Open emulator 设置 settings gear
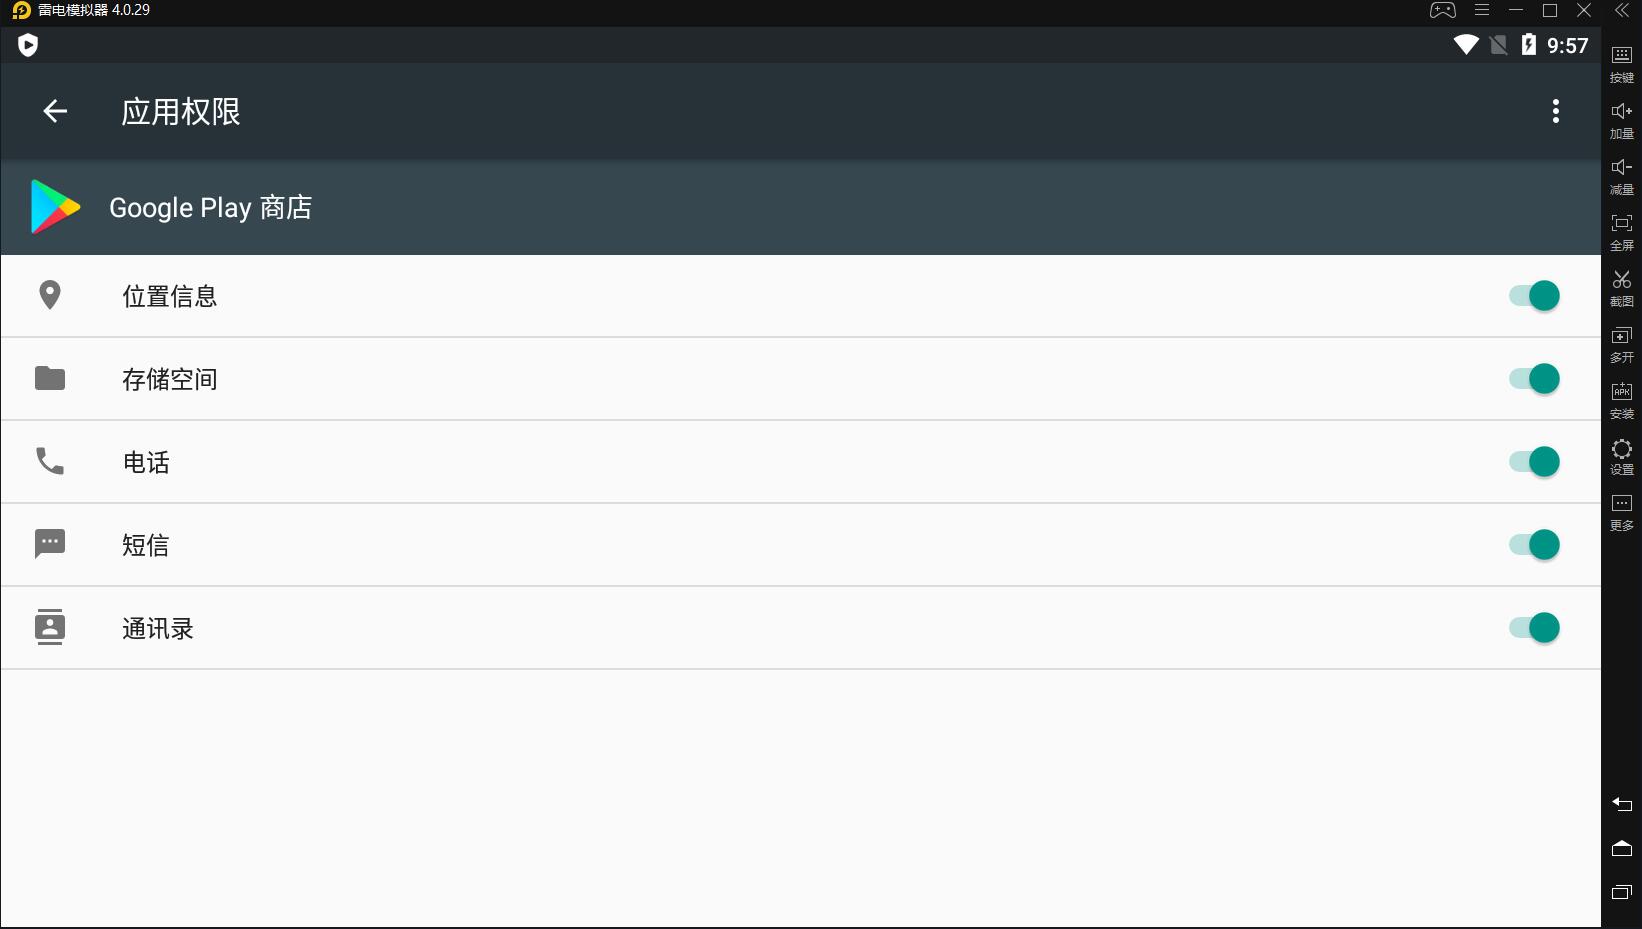The height and width of the screenshot is (929, 1642). [x=1622, y=455]
